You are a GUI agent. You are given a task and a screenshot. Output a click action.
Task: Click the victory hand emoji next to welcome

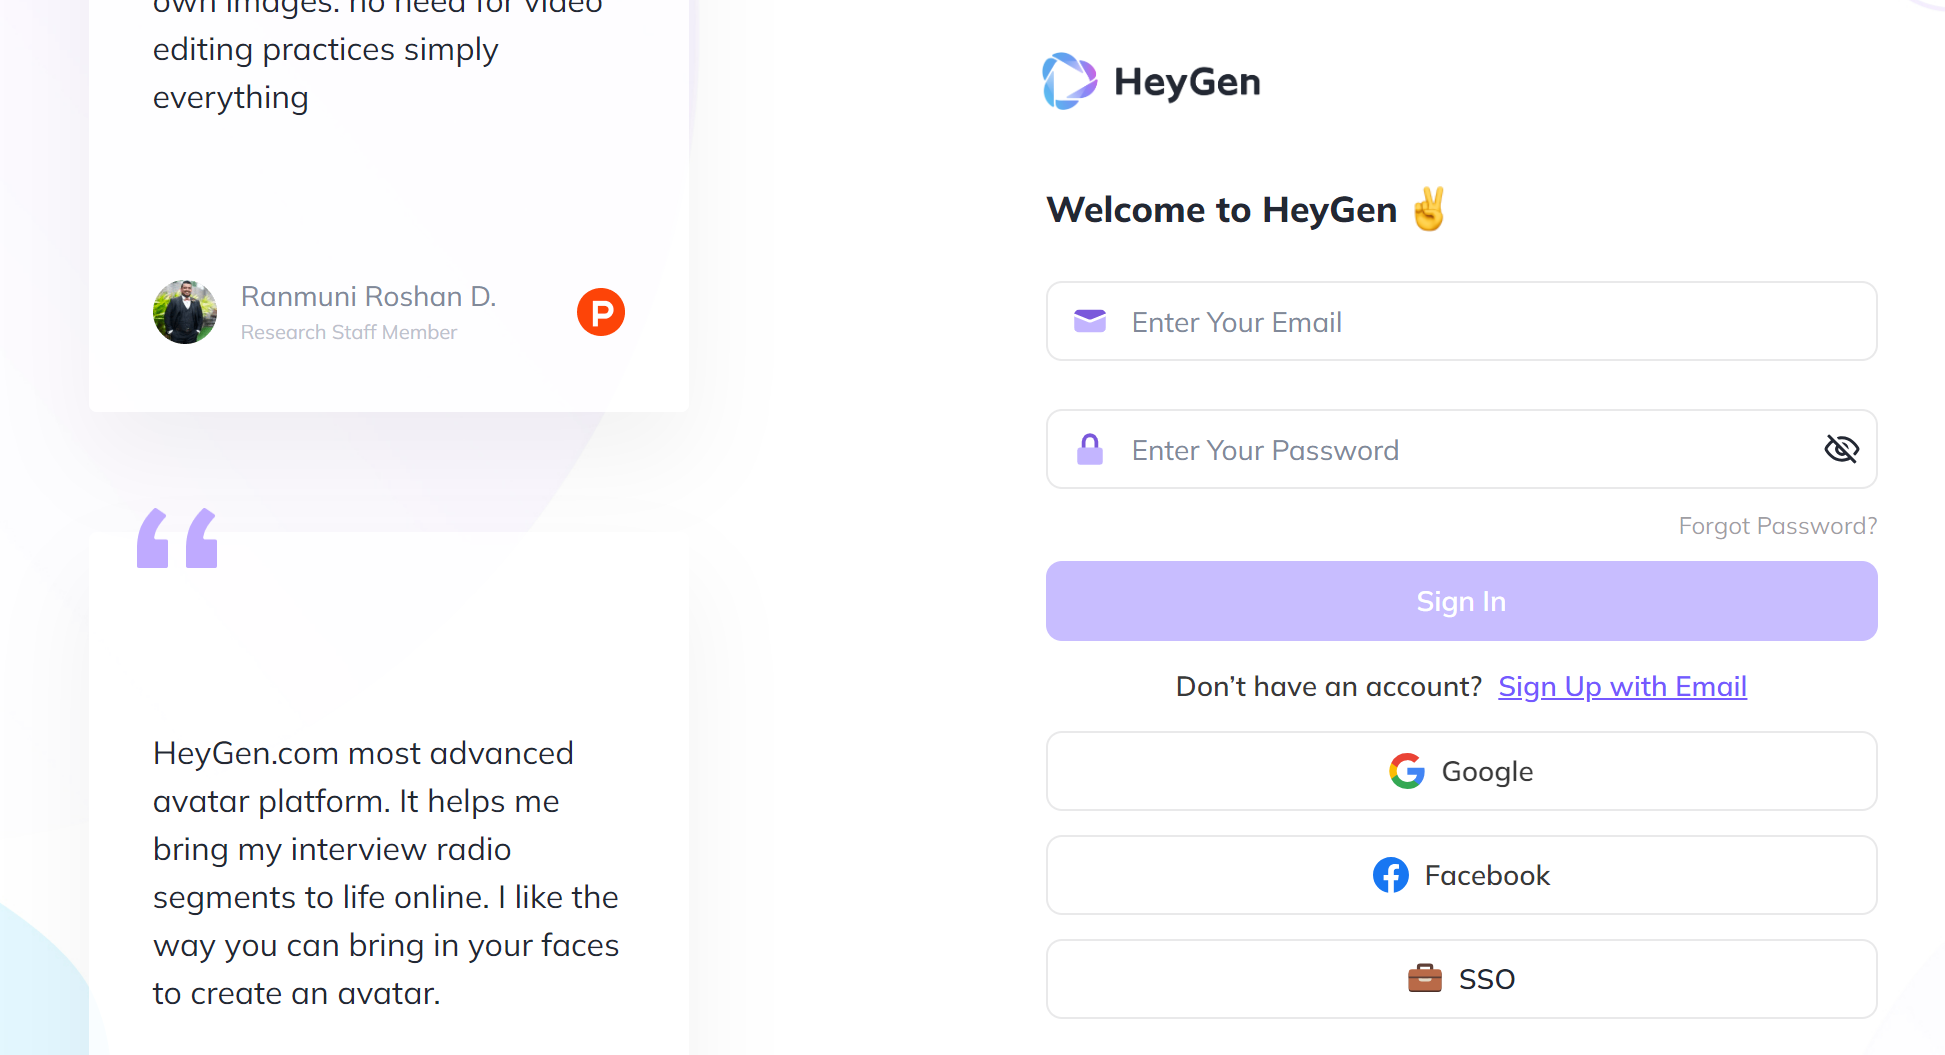point(1431,210)
